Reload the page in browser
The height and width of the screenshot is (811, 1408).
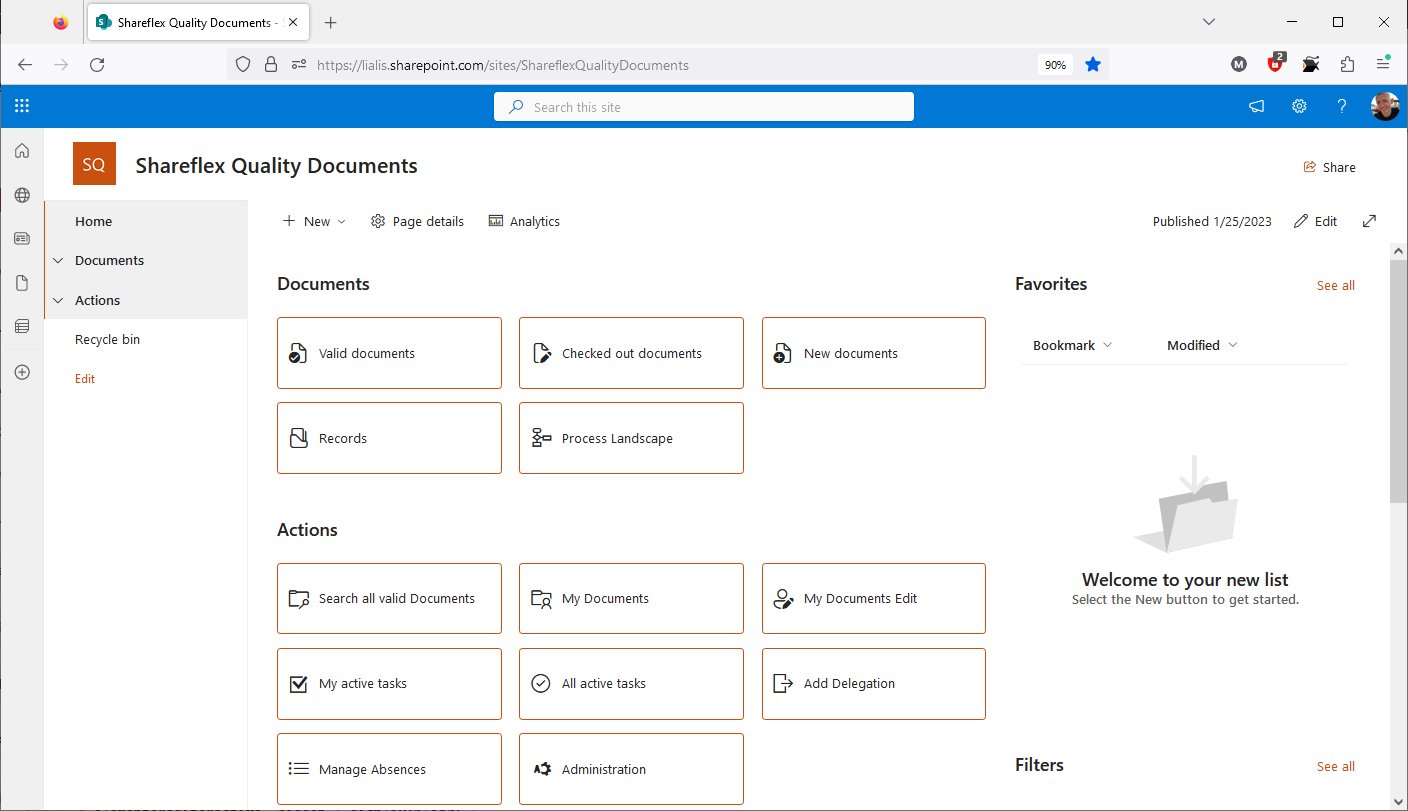[x=97, y=65]
